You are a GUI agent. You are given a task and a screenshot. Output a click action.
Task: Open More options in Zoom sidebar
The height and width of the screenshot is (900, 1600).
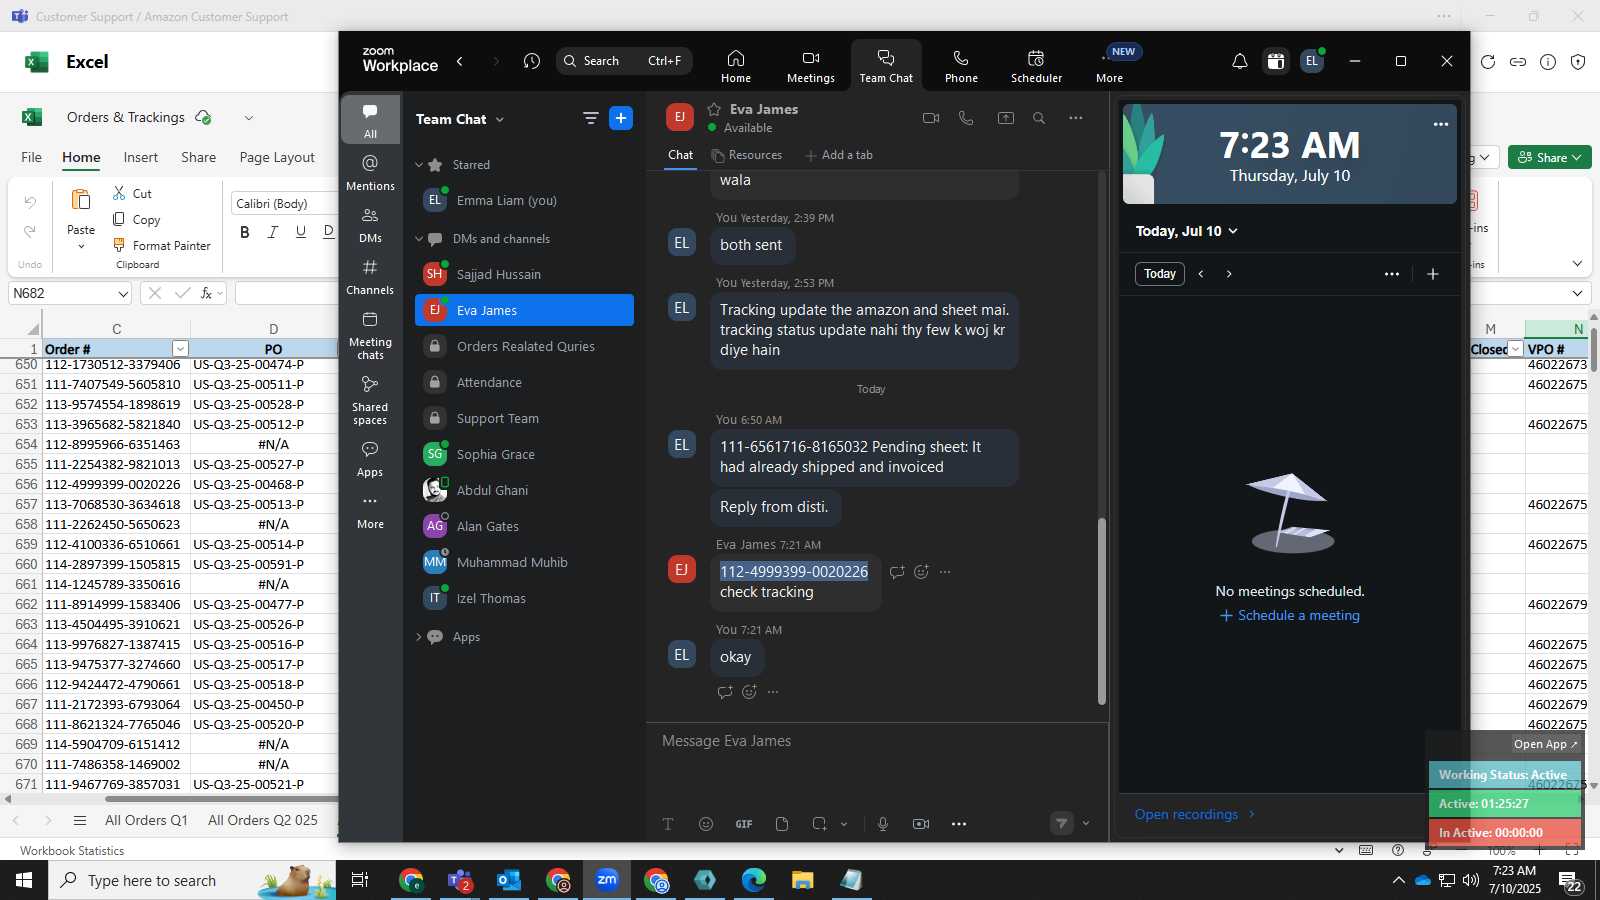[370, 511]
